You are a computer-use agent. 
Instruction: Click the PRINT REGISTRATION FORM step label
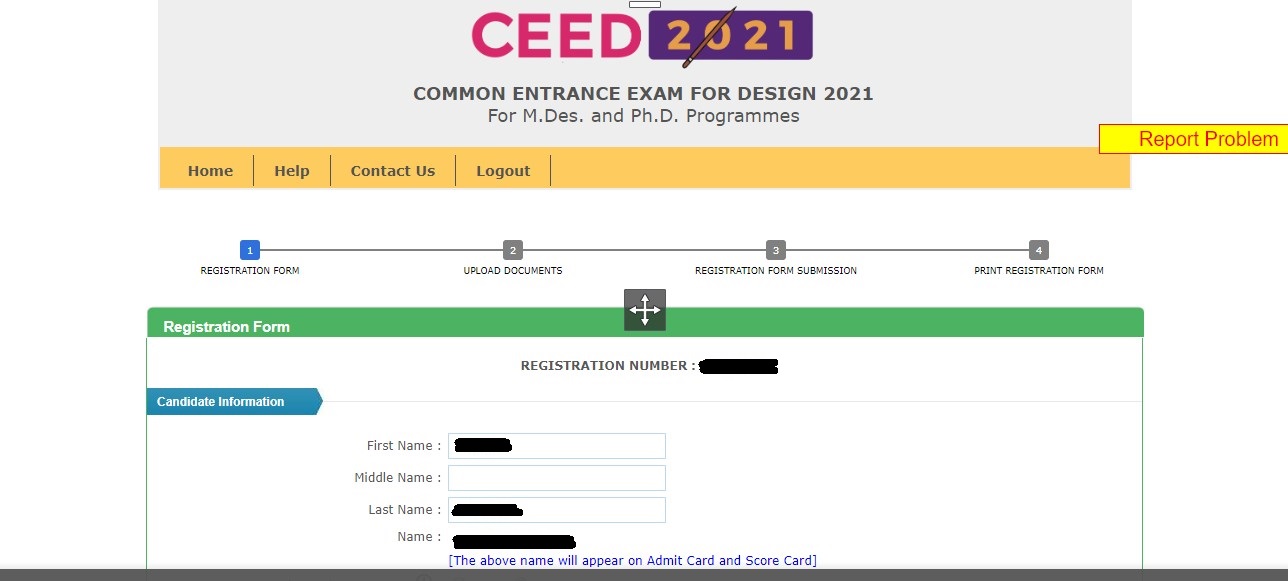click(x=1039, y=270)
